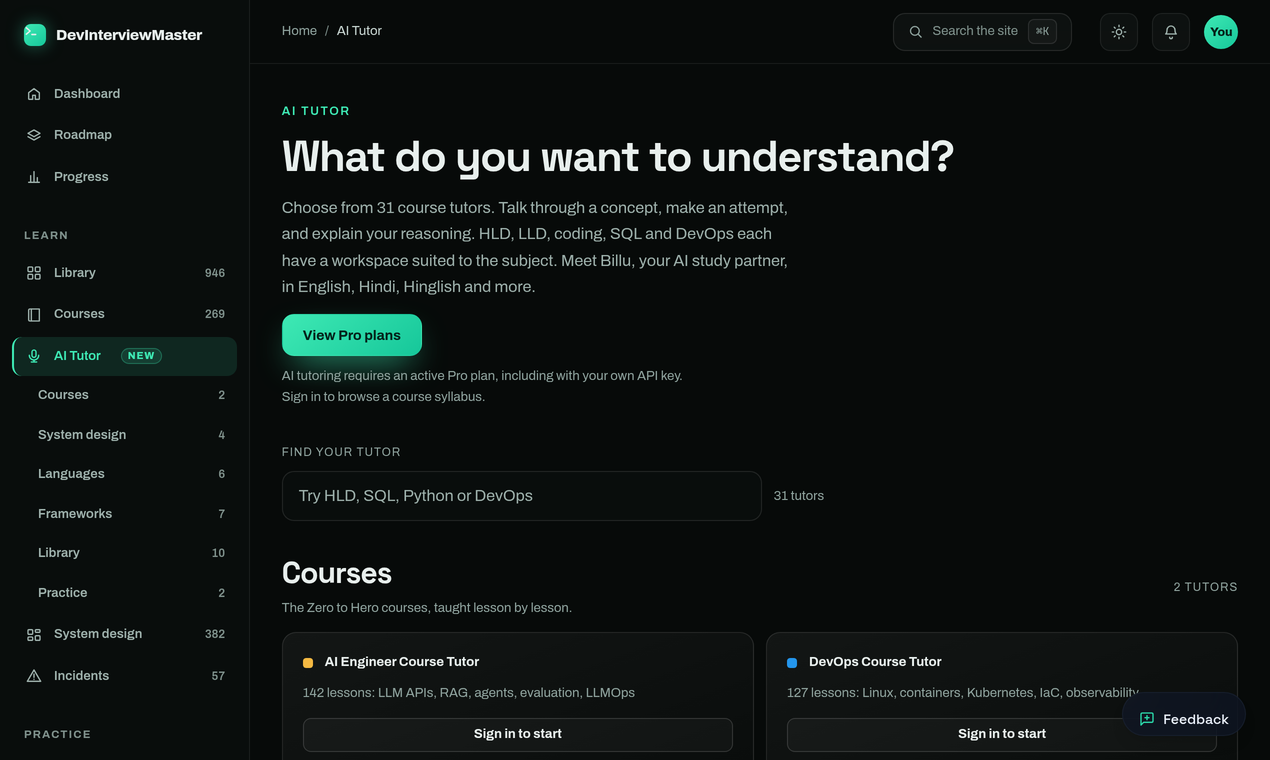
Task: Open AI Tutor sub-item Library
Action: coord(131,553)
